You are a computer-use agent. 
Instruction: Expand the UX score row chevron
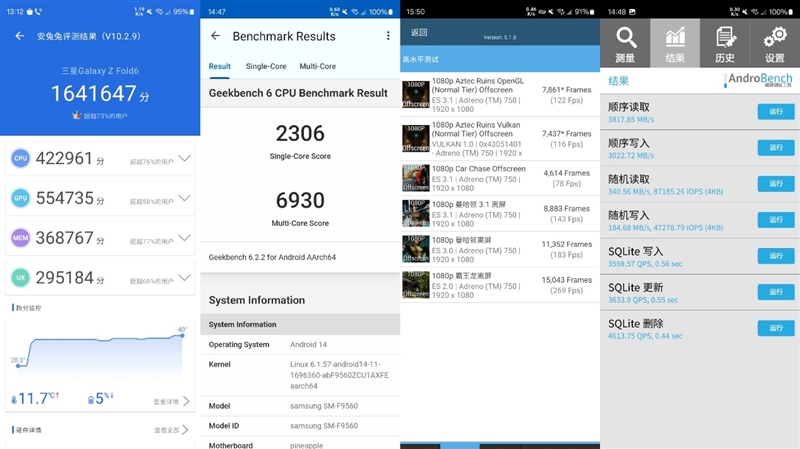[x=184, y=278]
